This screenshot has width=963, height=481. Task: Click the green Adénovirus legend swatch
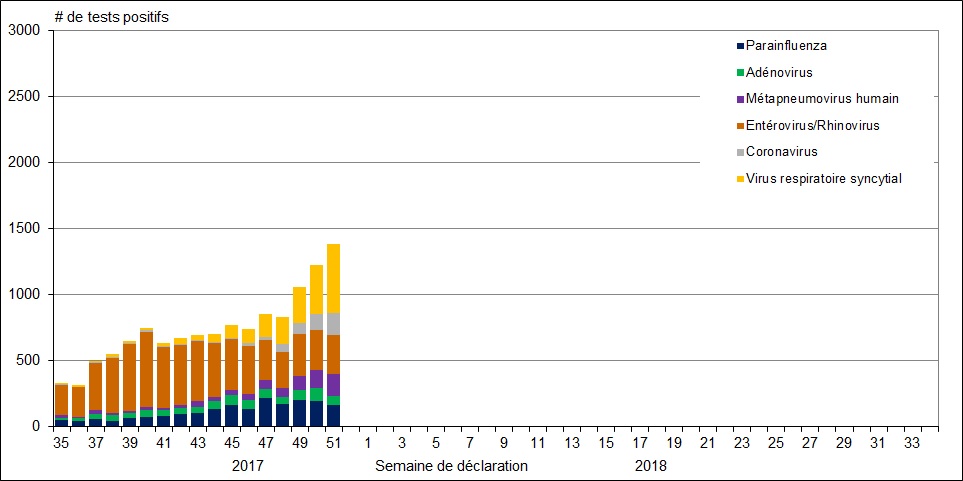click(x=740, y=72)
